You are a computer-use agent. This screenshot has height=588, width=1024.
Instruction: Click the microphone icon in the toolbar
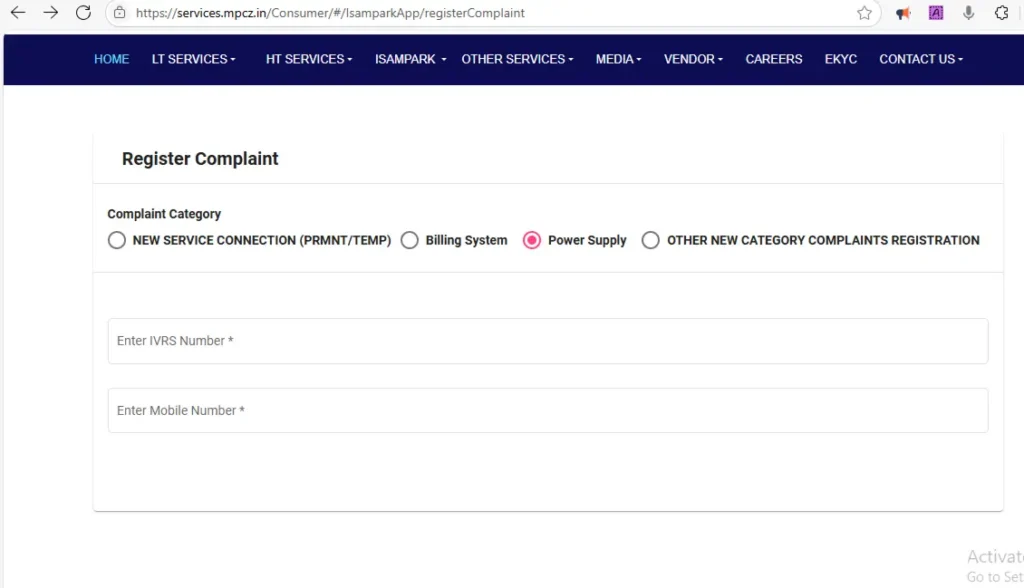click(x=968, y=12)
